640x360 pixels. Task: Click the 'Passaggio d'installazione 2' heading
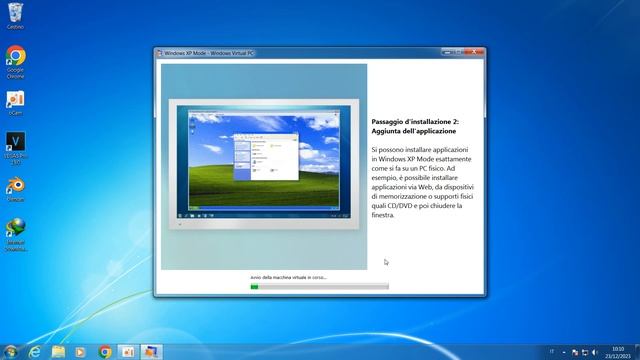[x=415, y=126]
